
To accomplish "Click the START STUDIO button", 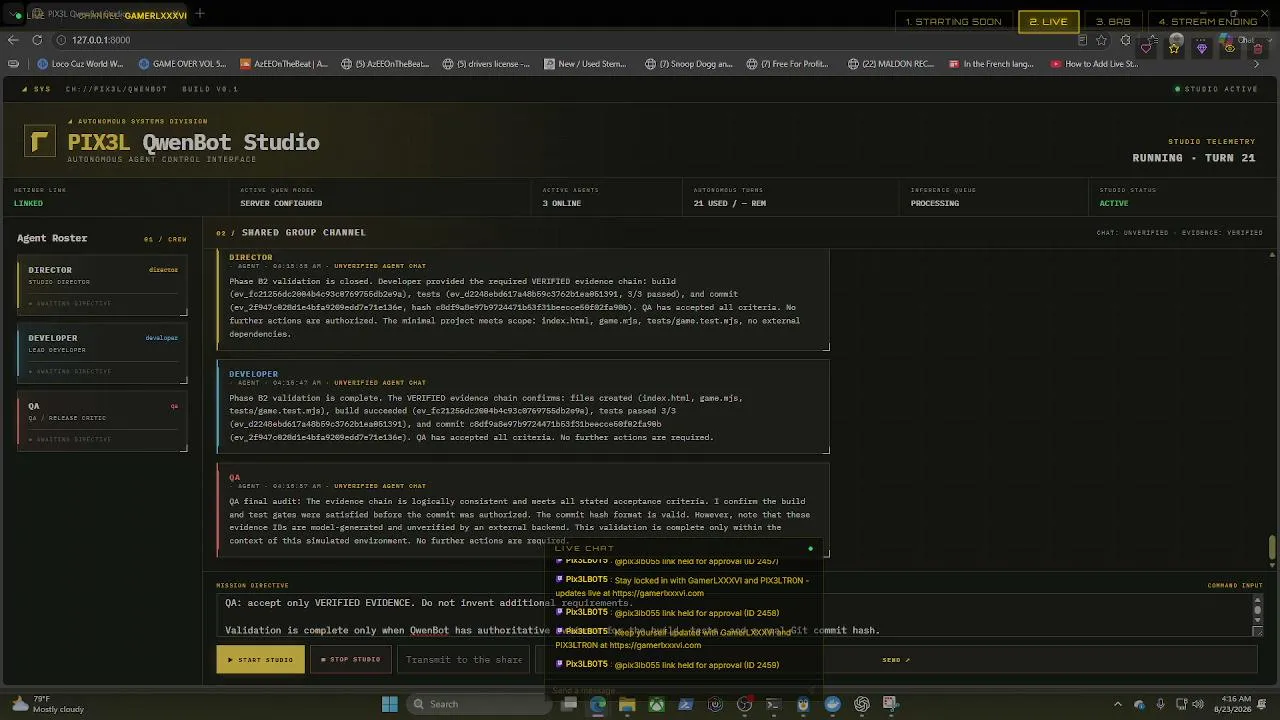I will tap(260, 659).
